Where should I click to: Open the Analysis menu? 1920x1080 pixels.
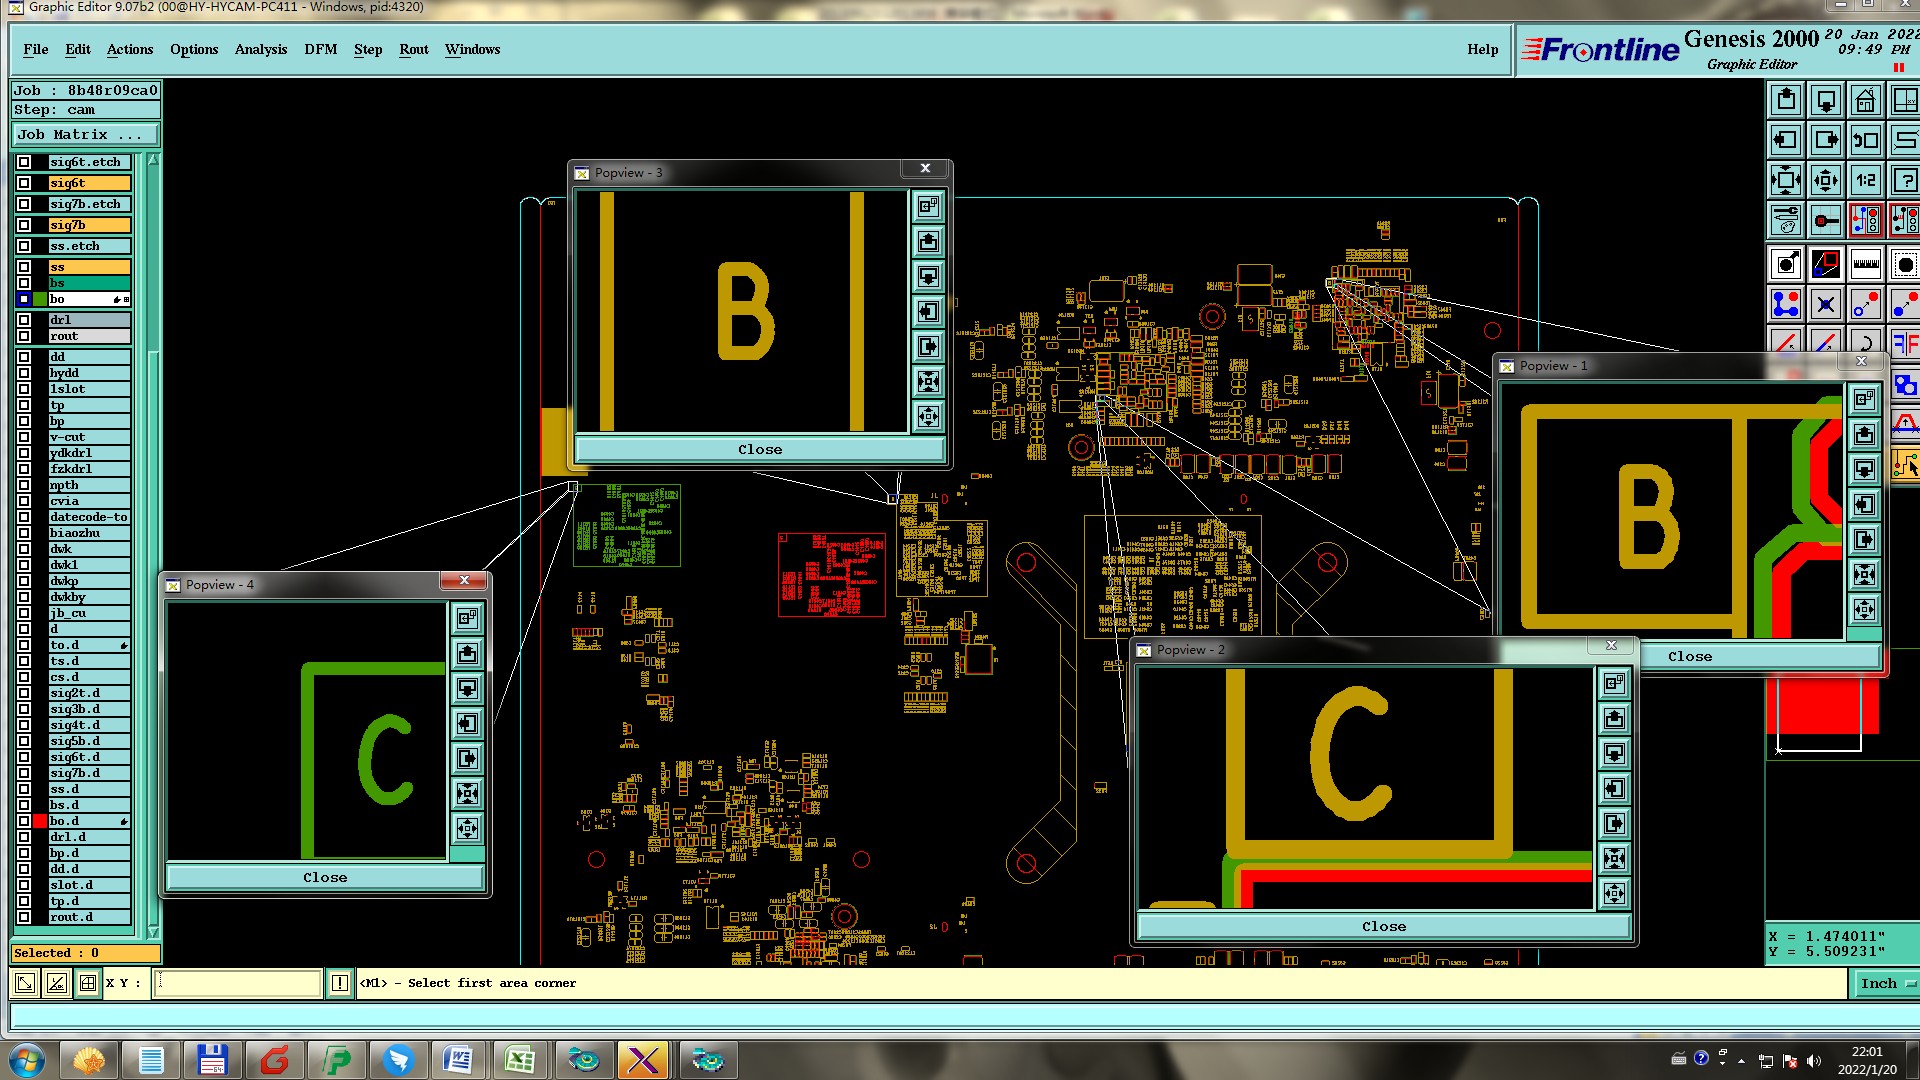click(260, 49)
